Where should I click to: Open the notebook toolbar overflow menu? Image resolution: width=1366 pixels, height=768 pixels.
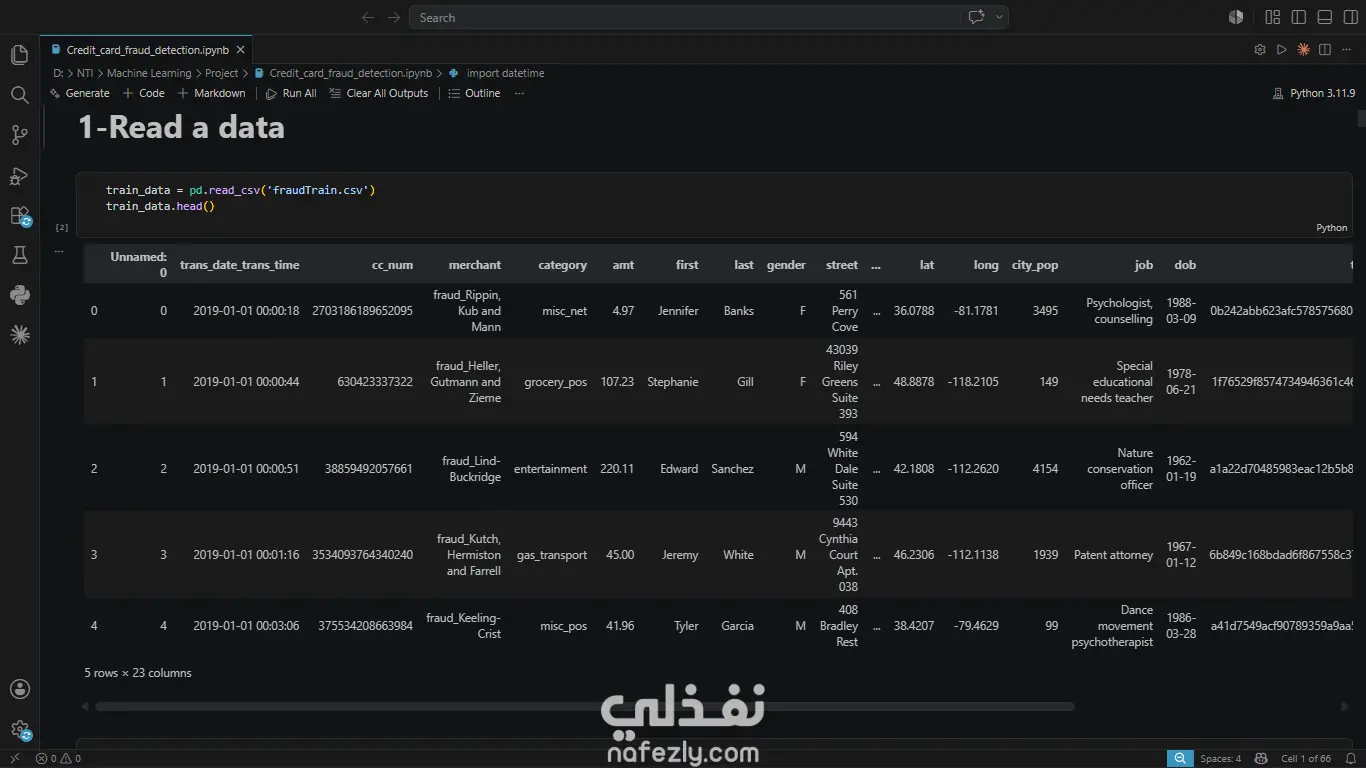point(519,93)
